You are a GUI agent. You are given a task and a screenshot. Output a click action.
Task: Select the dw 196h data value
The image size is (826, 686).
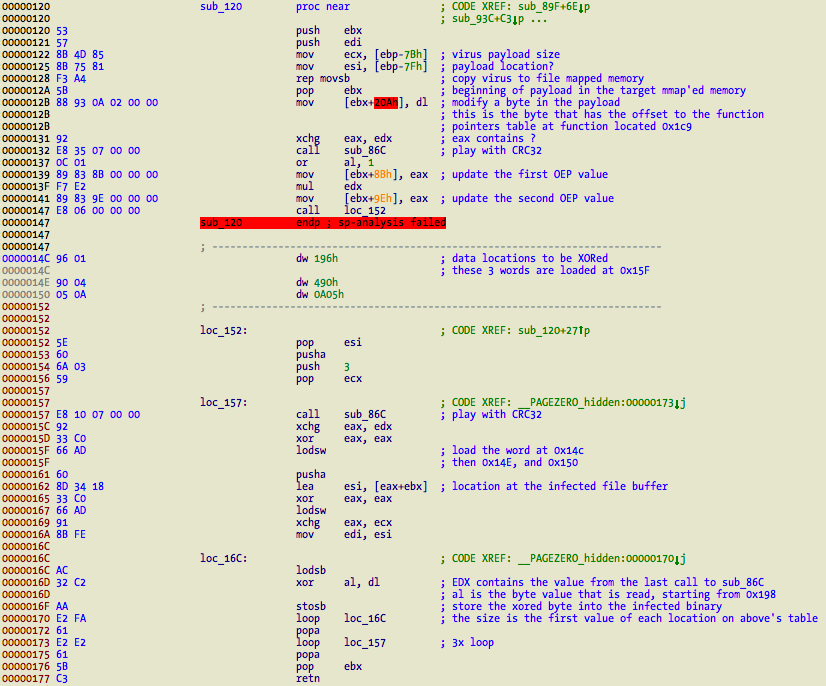326,259
